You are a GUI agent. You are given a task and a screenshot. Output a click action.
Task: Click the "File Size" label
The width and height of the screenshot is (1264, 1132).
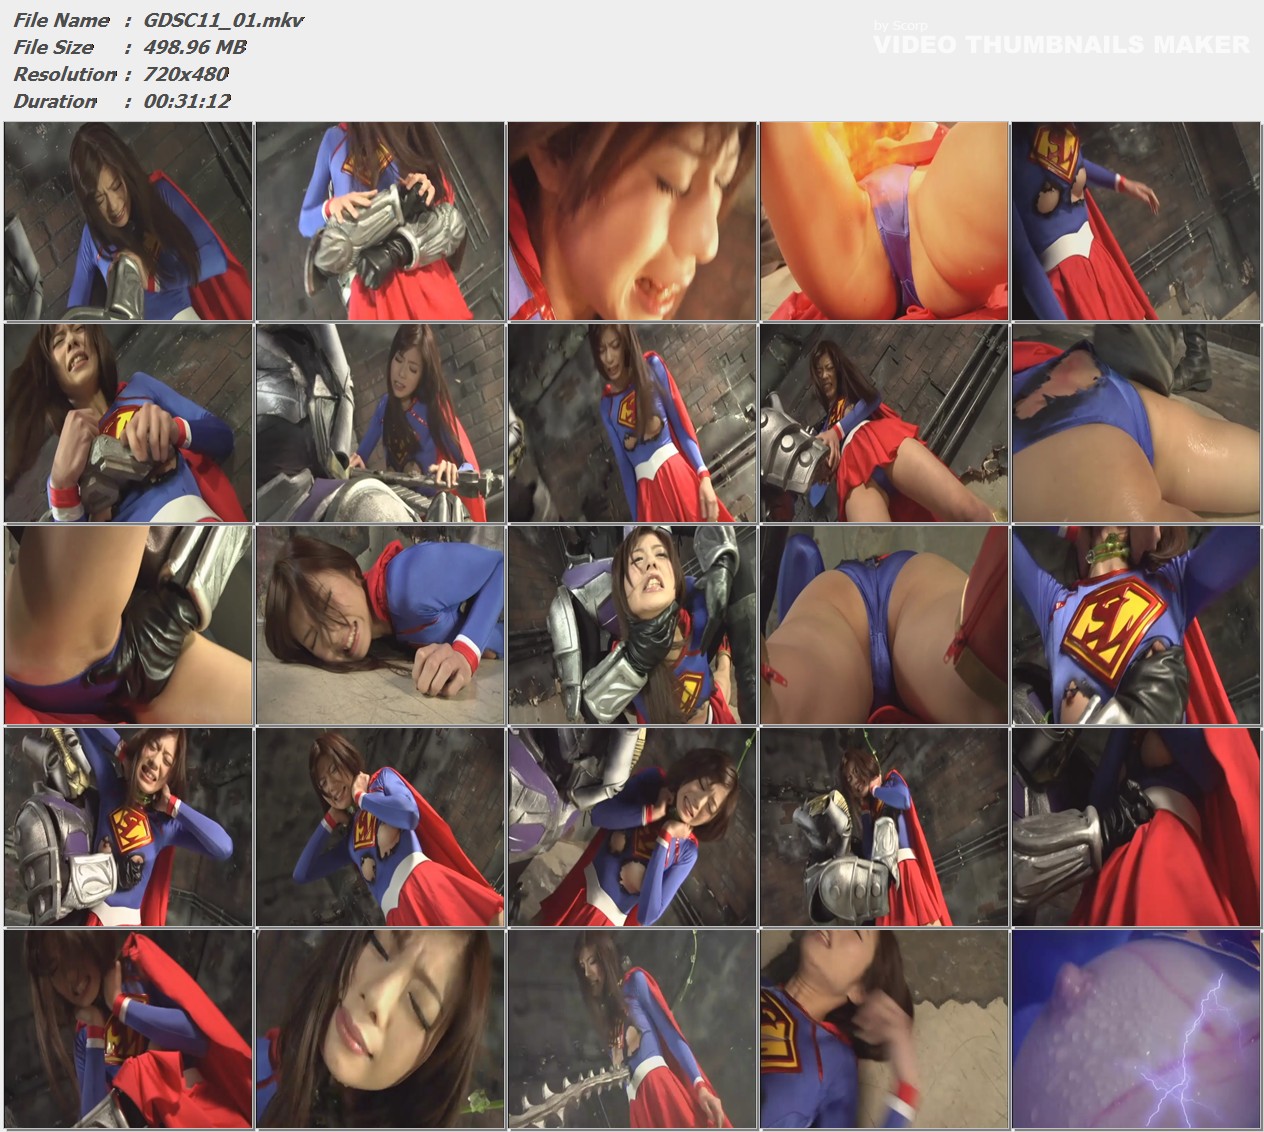pyautogui.click(x=53, y=47)
